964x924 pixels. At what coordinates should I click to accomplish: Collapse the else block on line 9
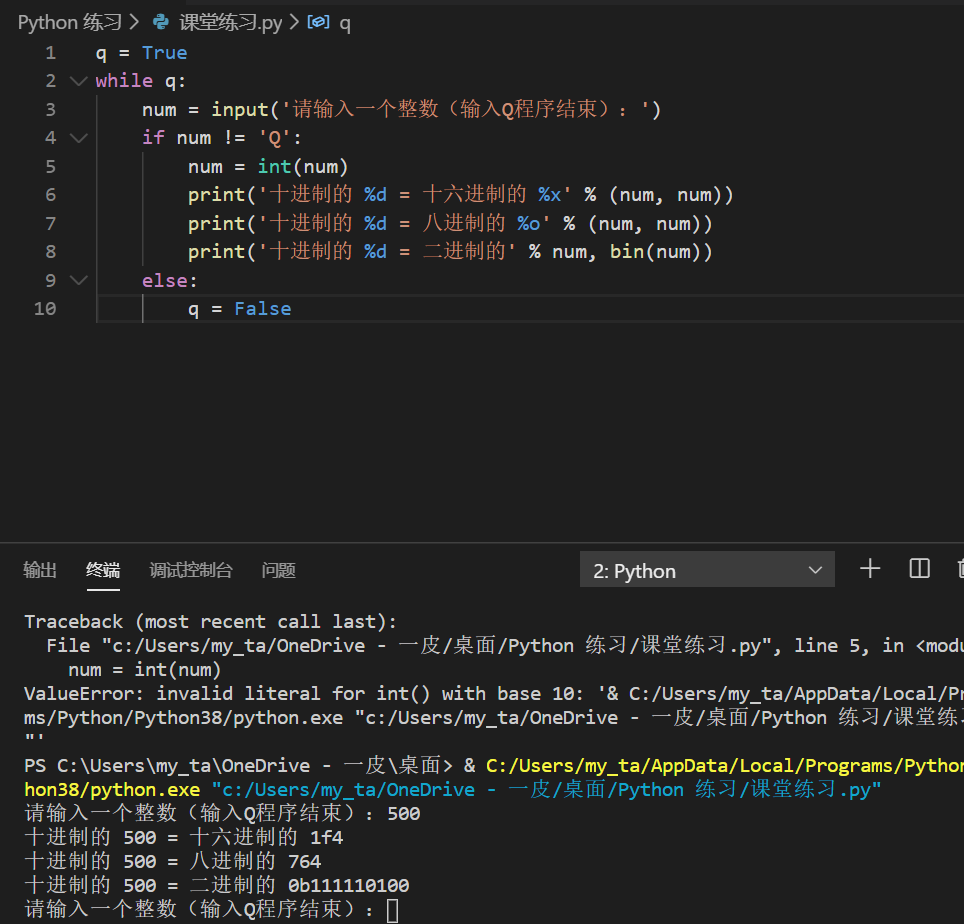78,280
